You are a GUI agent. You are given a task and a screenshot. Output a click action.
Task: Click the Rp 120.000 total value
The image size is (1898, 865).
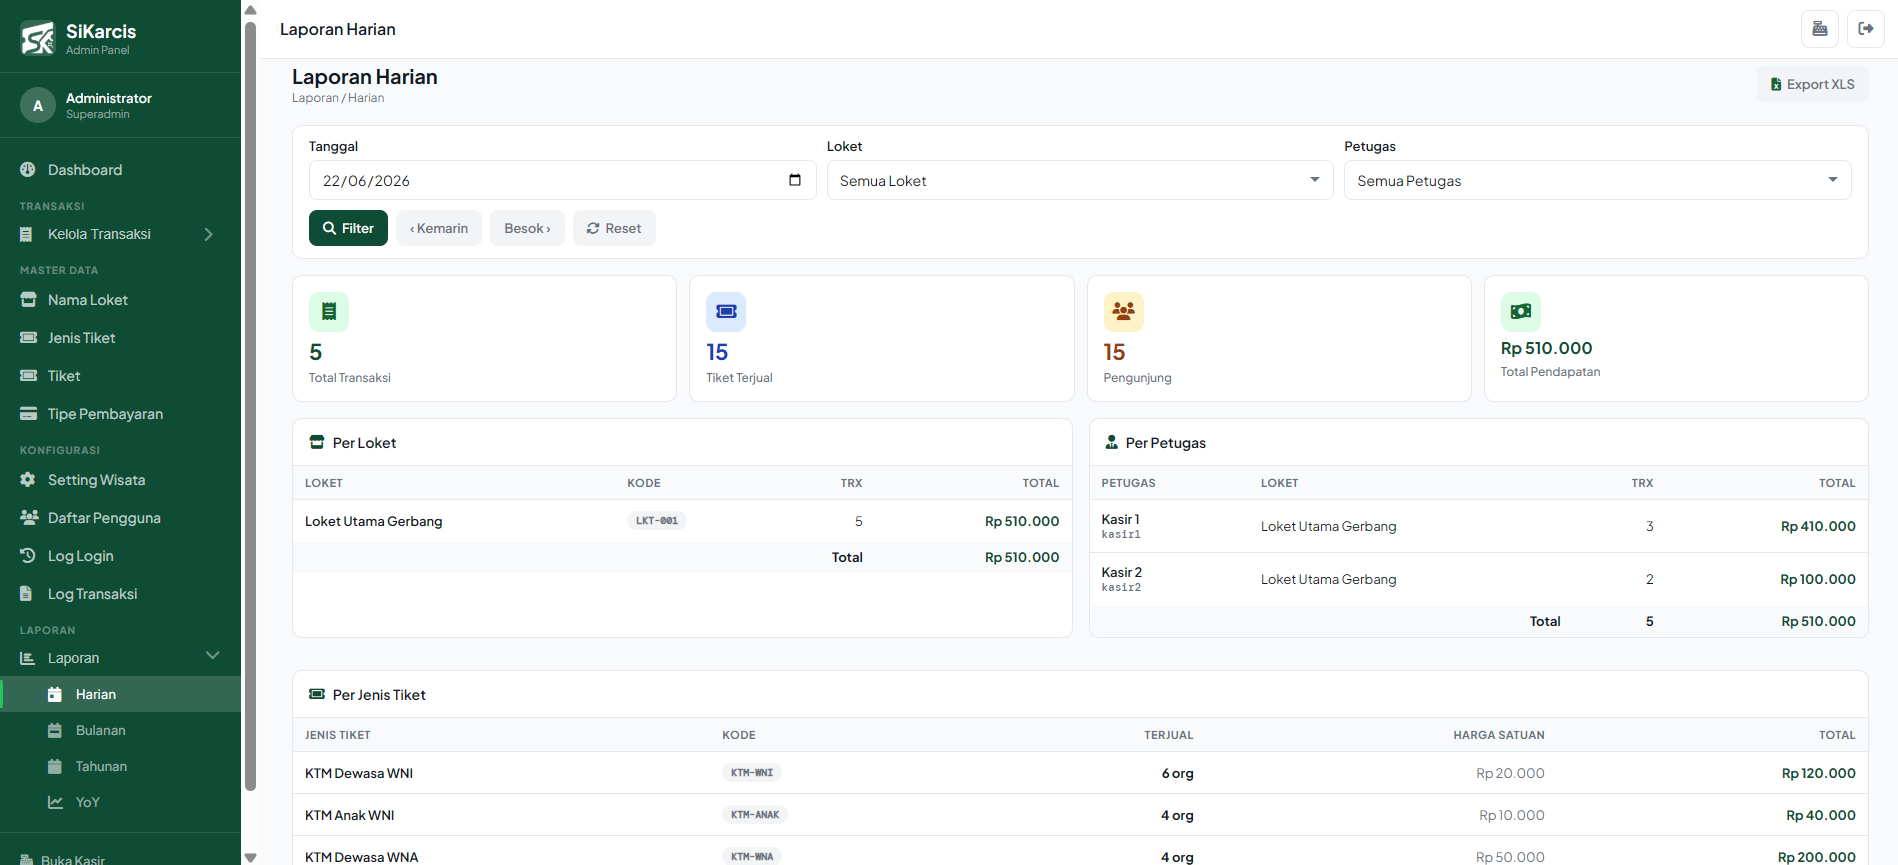click(x=1819, y=773)
